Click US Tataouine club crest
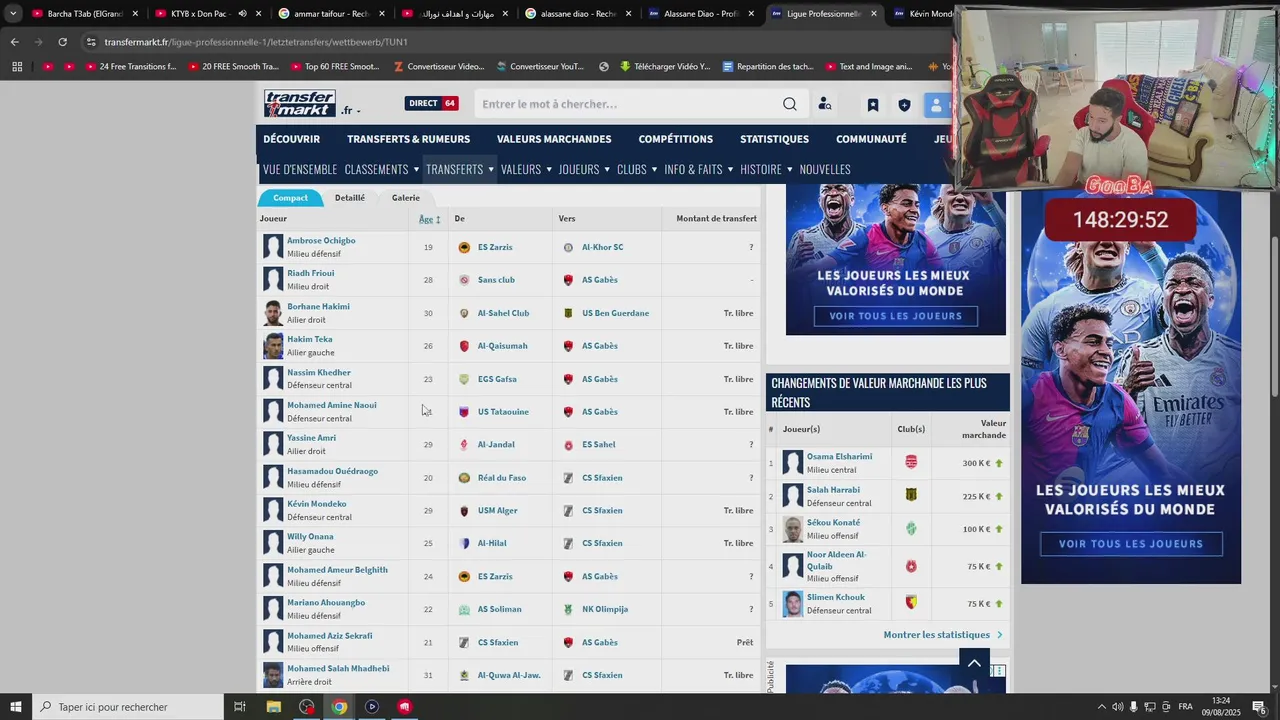 point(464,412)
